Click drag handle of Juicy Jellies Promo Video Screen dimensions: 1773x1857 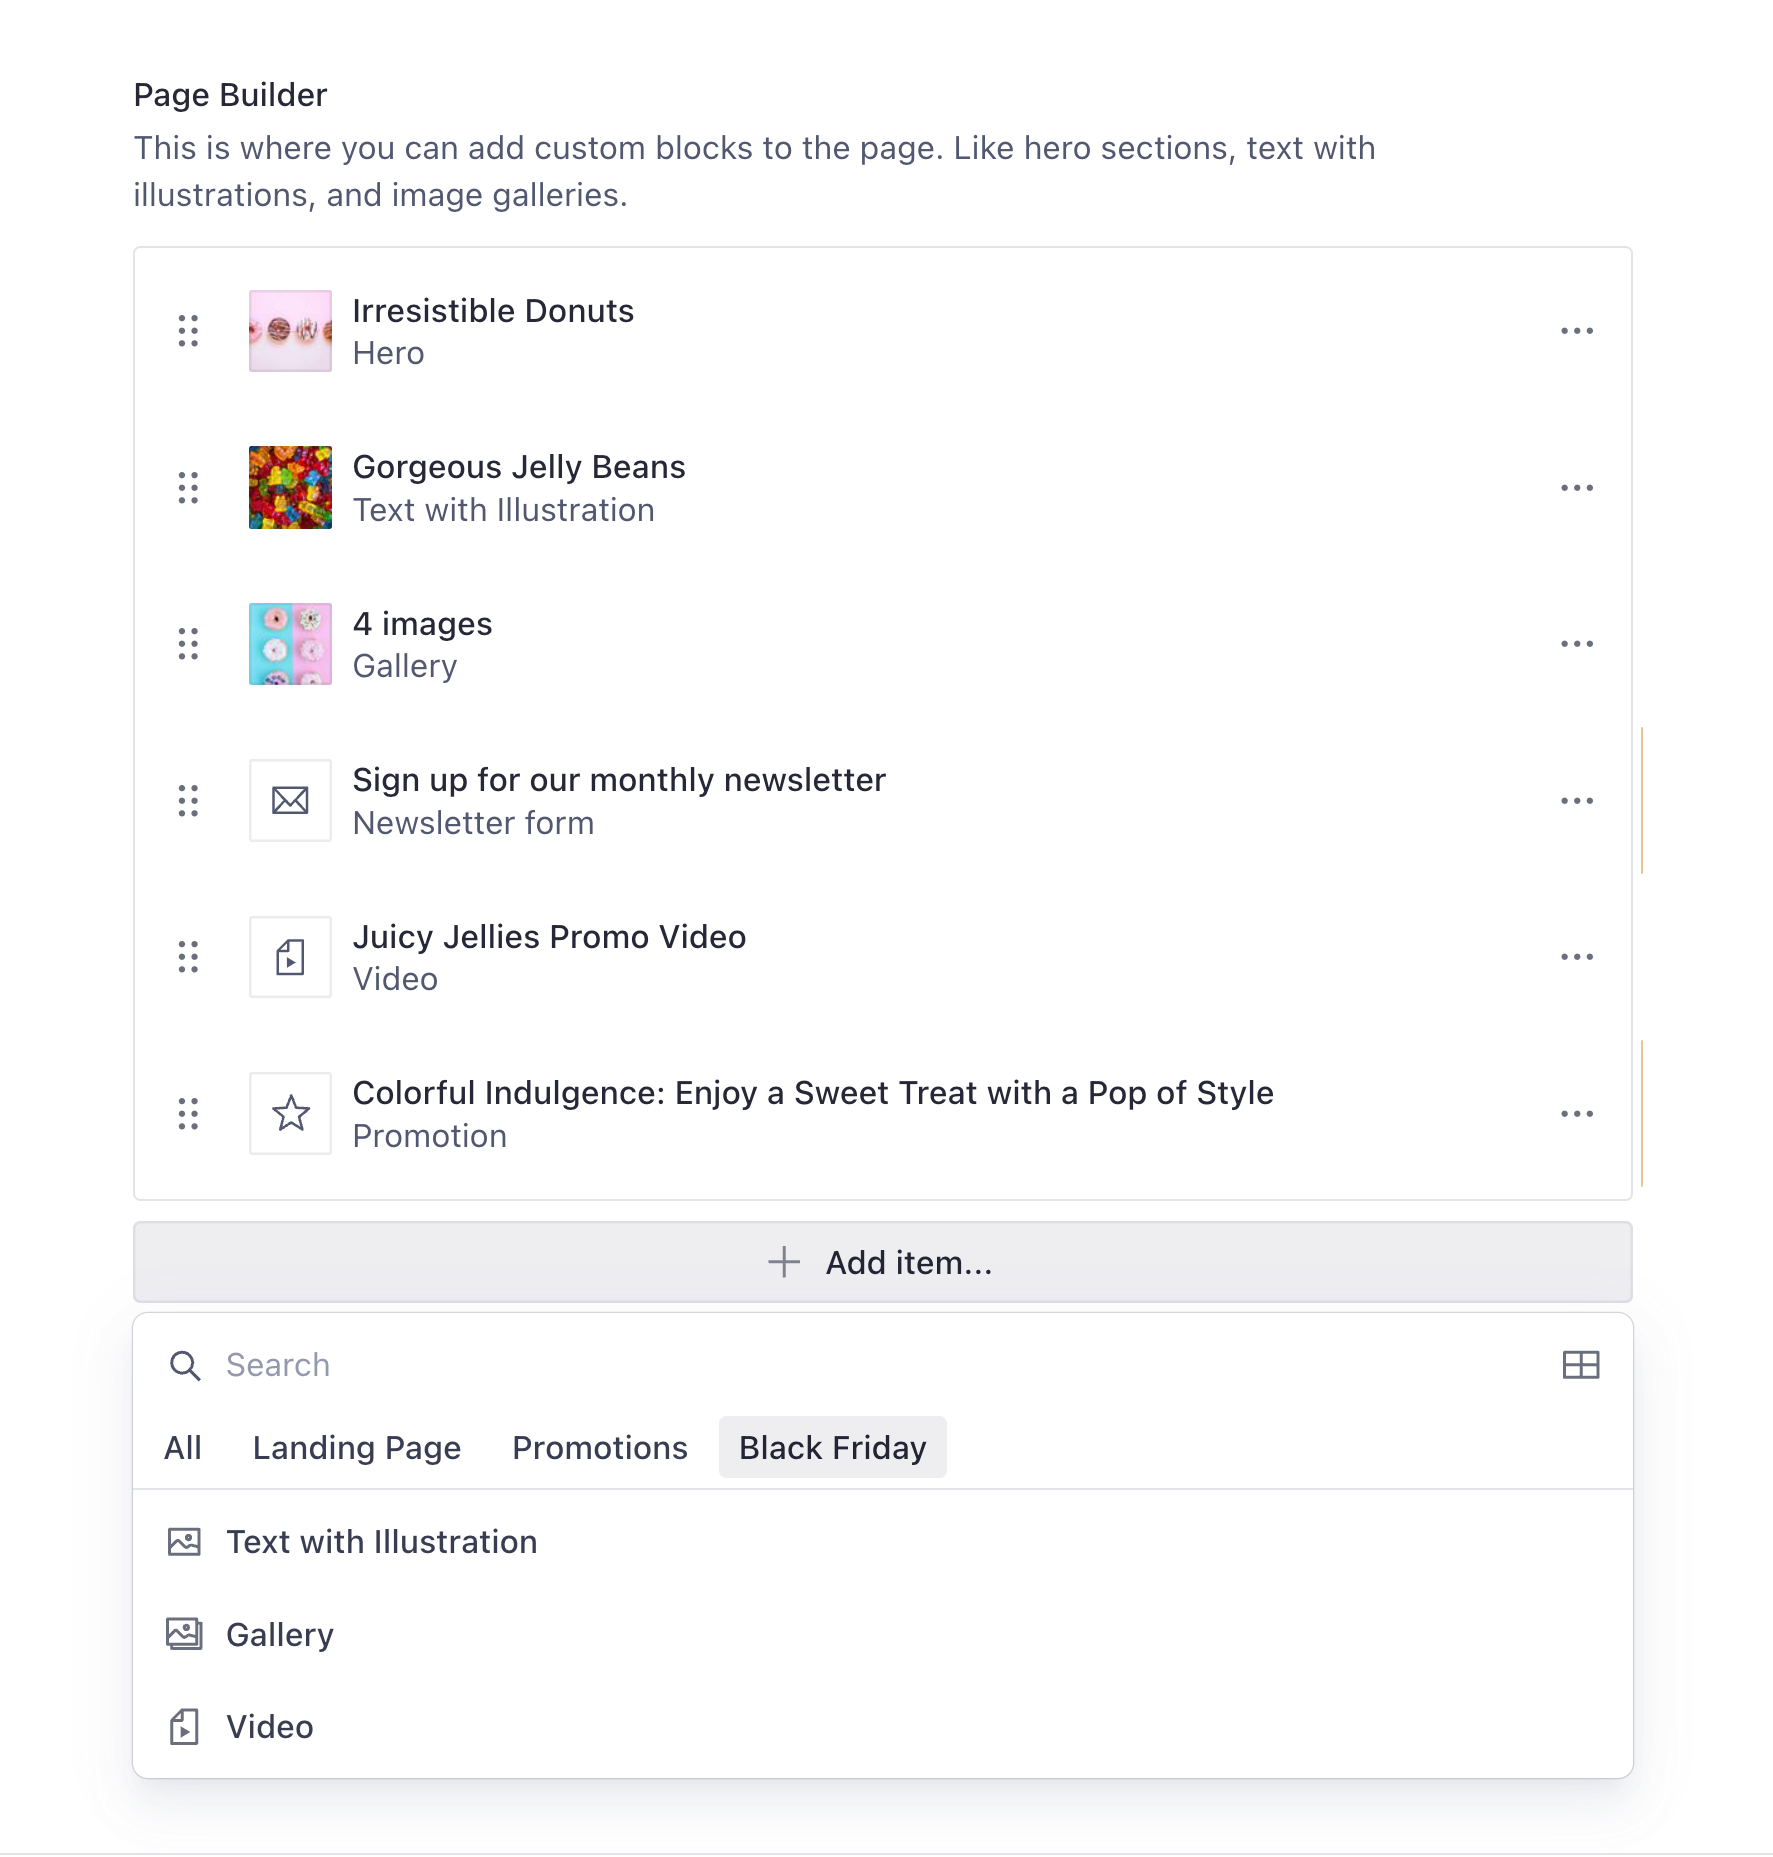[188, 957]
